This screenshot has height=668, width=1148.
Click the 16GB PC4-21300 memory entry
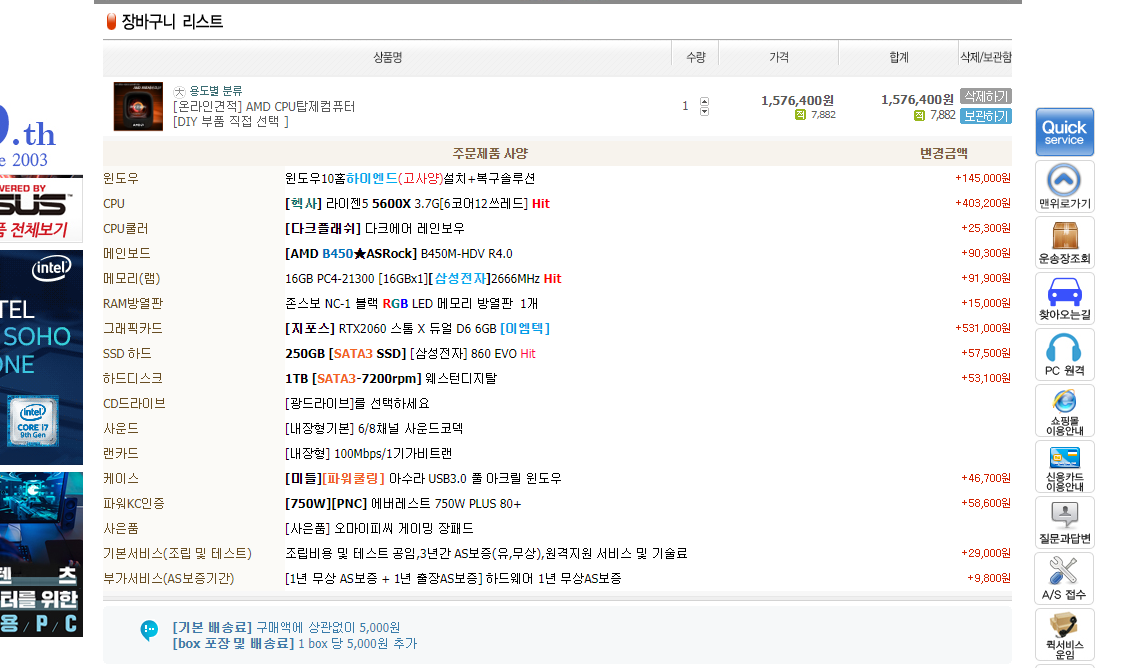pos(423,278)
